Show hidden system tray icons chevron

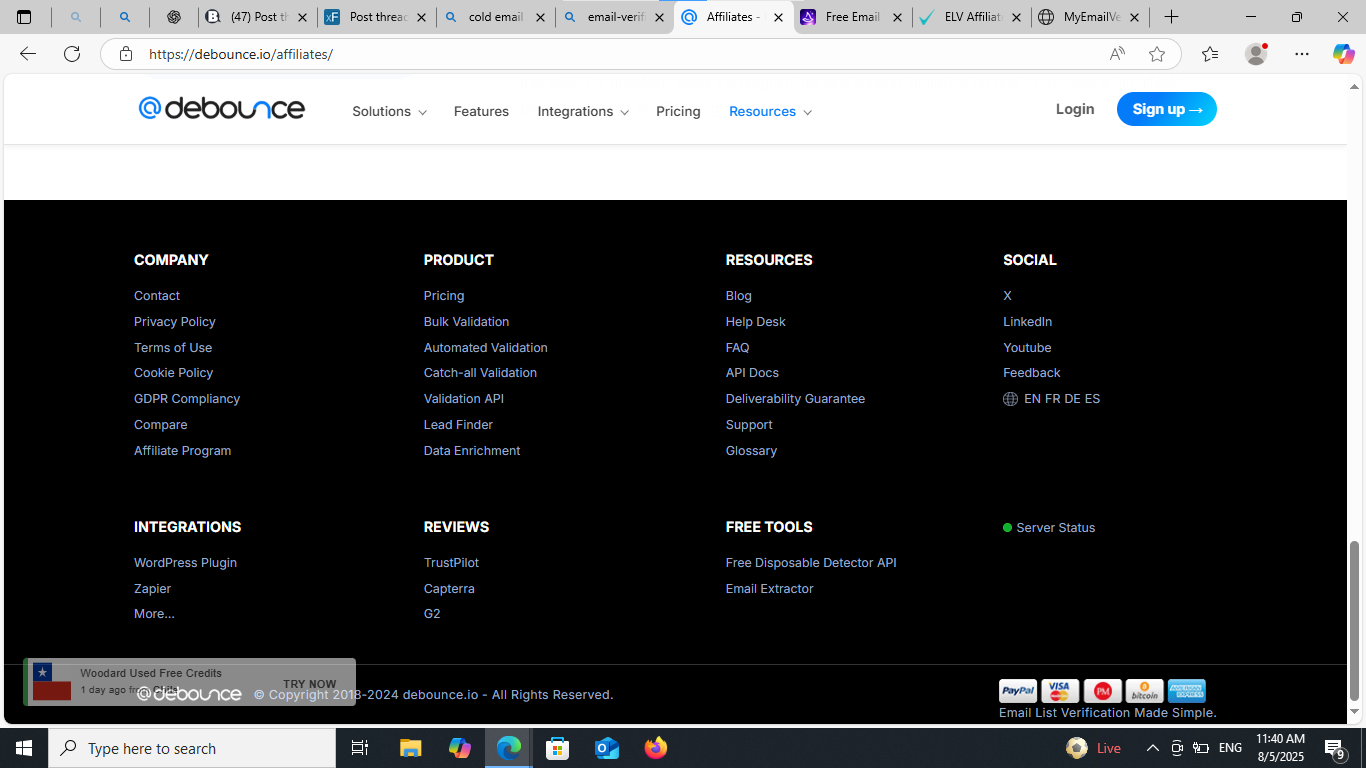(1152, 748)
